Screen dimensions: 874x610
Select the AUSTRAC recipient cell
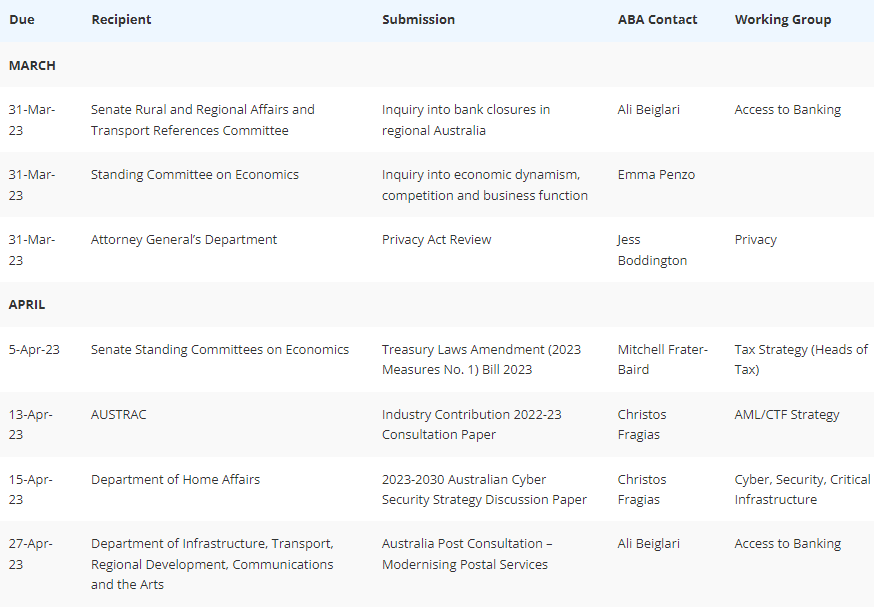pyautogui.click(x=119, y=414)
